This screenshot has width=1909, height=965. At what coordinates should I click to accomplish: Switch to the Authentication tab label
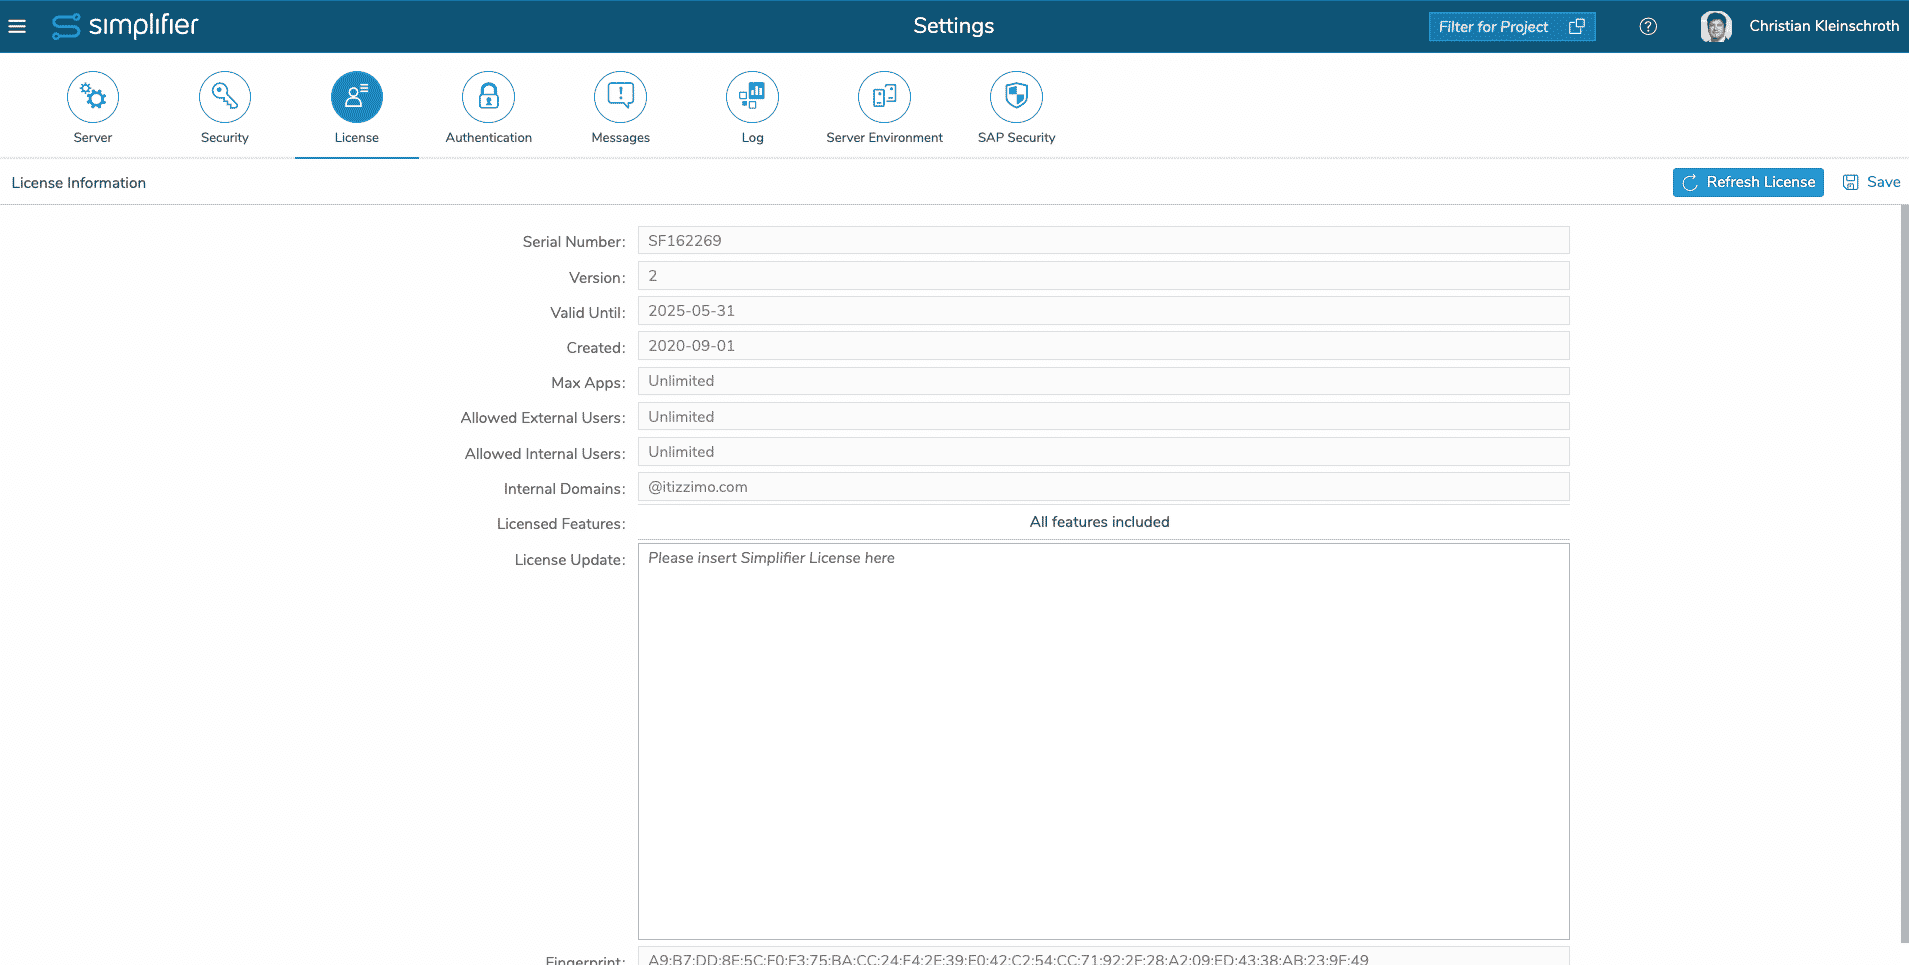tap(489, 138)
